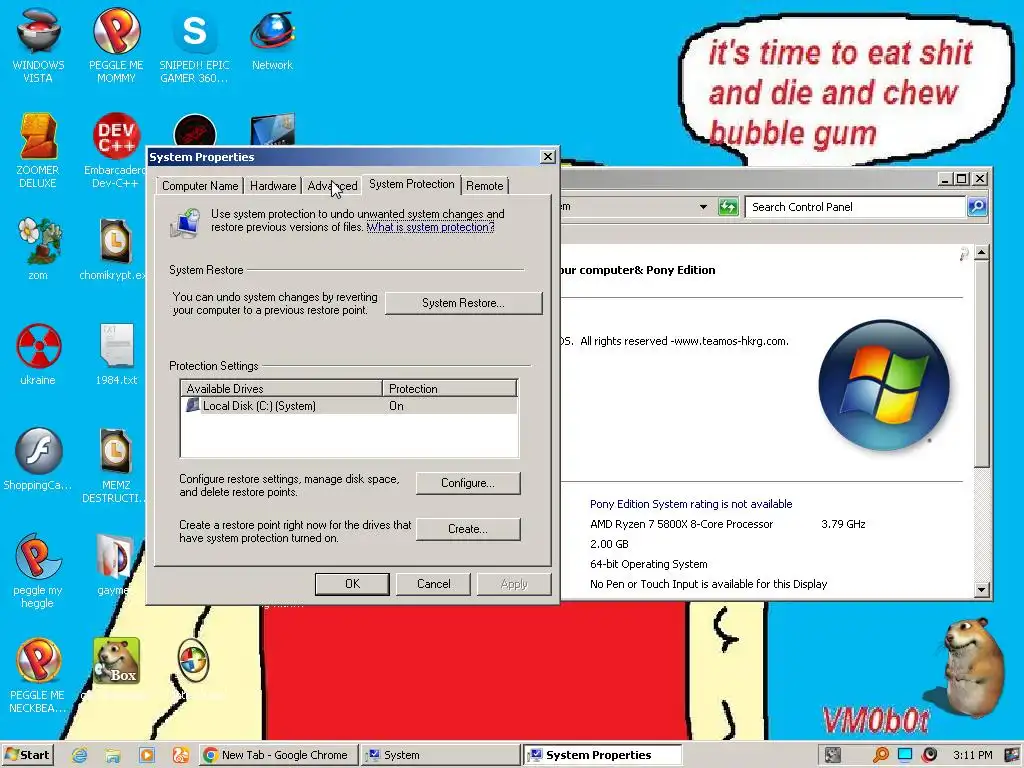Click the green refresh arrows in Control Panel
1024x768 pixels.
[x=728, y=207]
